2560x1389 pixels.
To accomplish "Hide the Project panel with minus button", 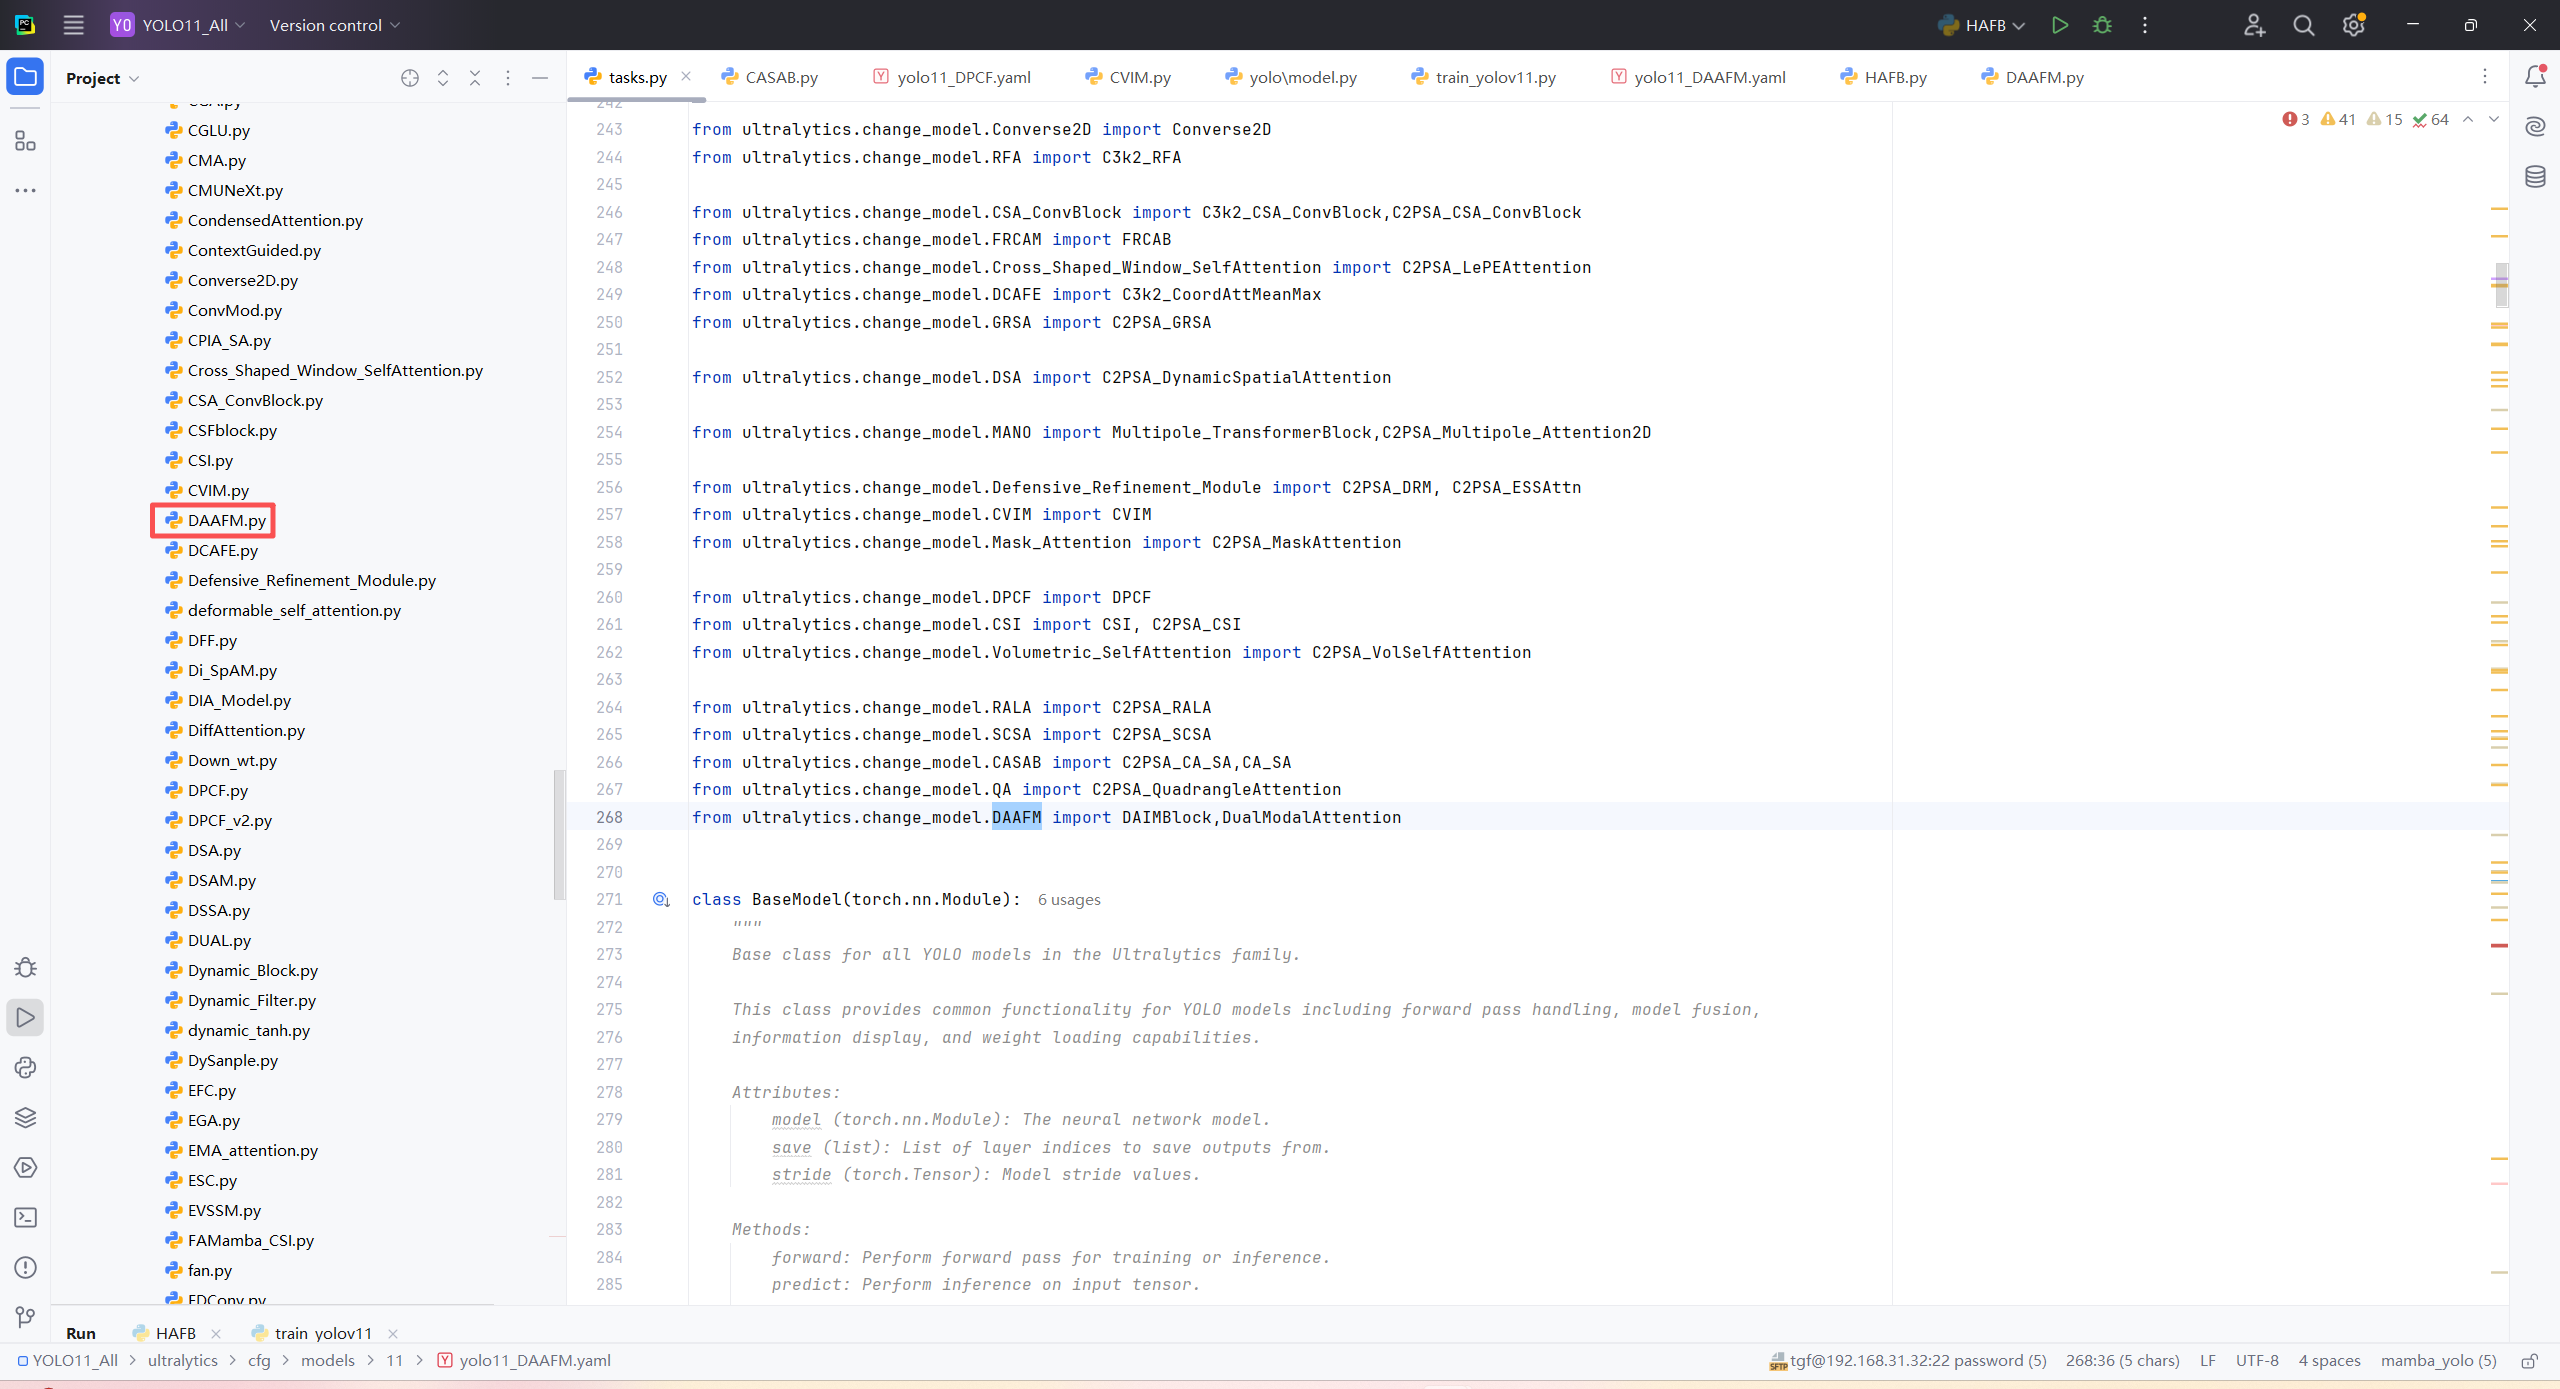I will pos(540,78).
